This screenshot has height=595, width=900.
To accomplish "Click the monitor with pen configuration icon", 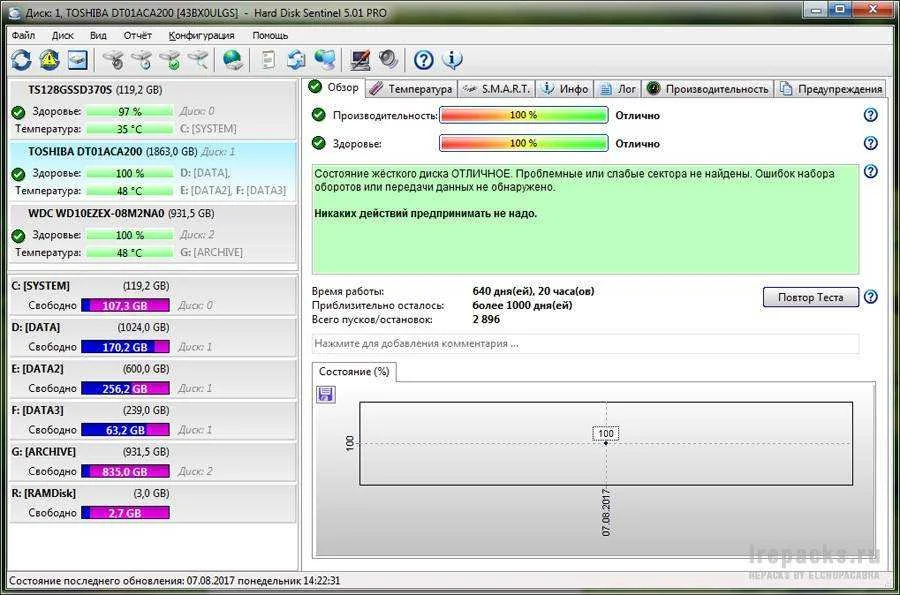I will click(x=360, y=60).
